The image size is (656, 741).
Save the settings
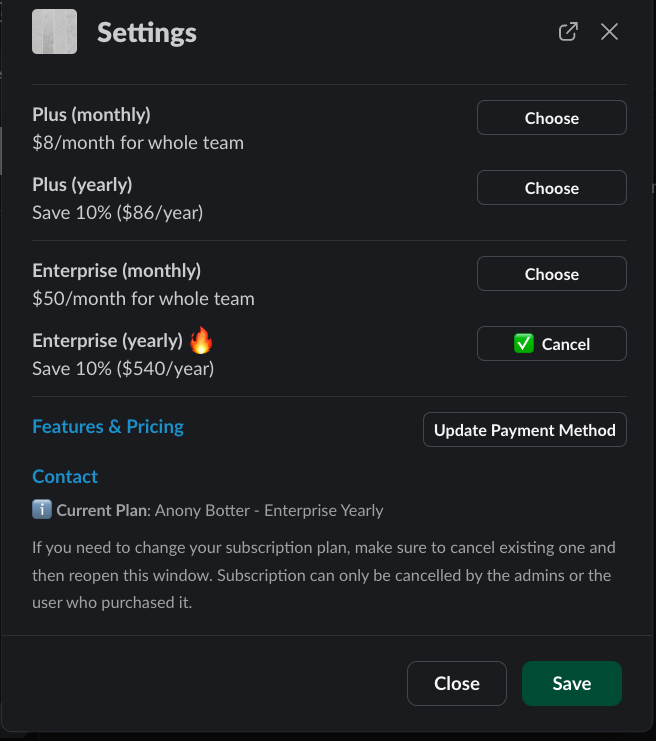[x=571, y=684]
